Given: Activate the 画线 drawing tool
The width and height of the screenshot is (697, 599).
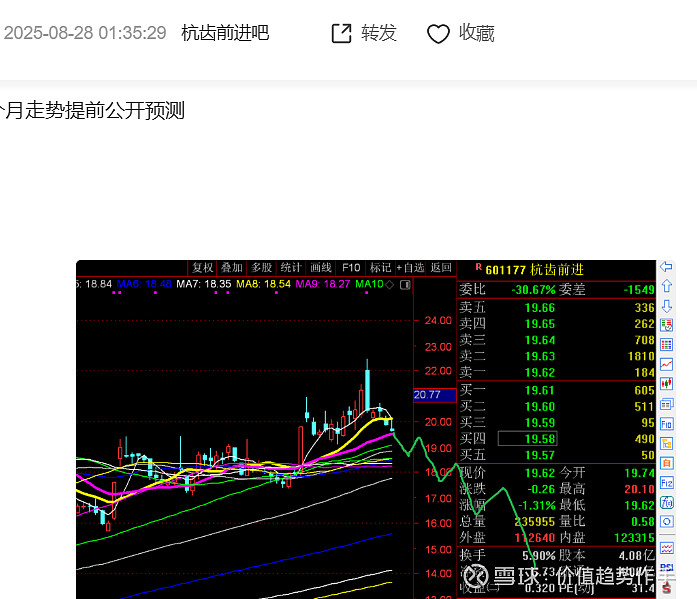Looking at the screenshot, I should [321, 268].
